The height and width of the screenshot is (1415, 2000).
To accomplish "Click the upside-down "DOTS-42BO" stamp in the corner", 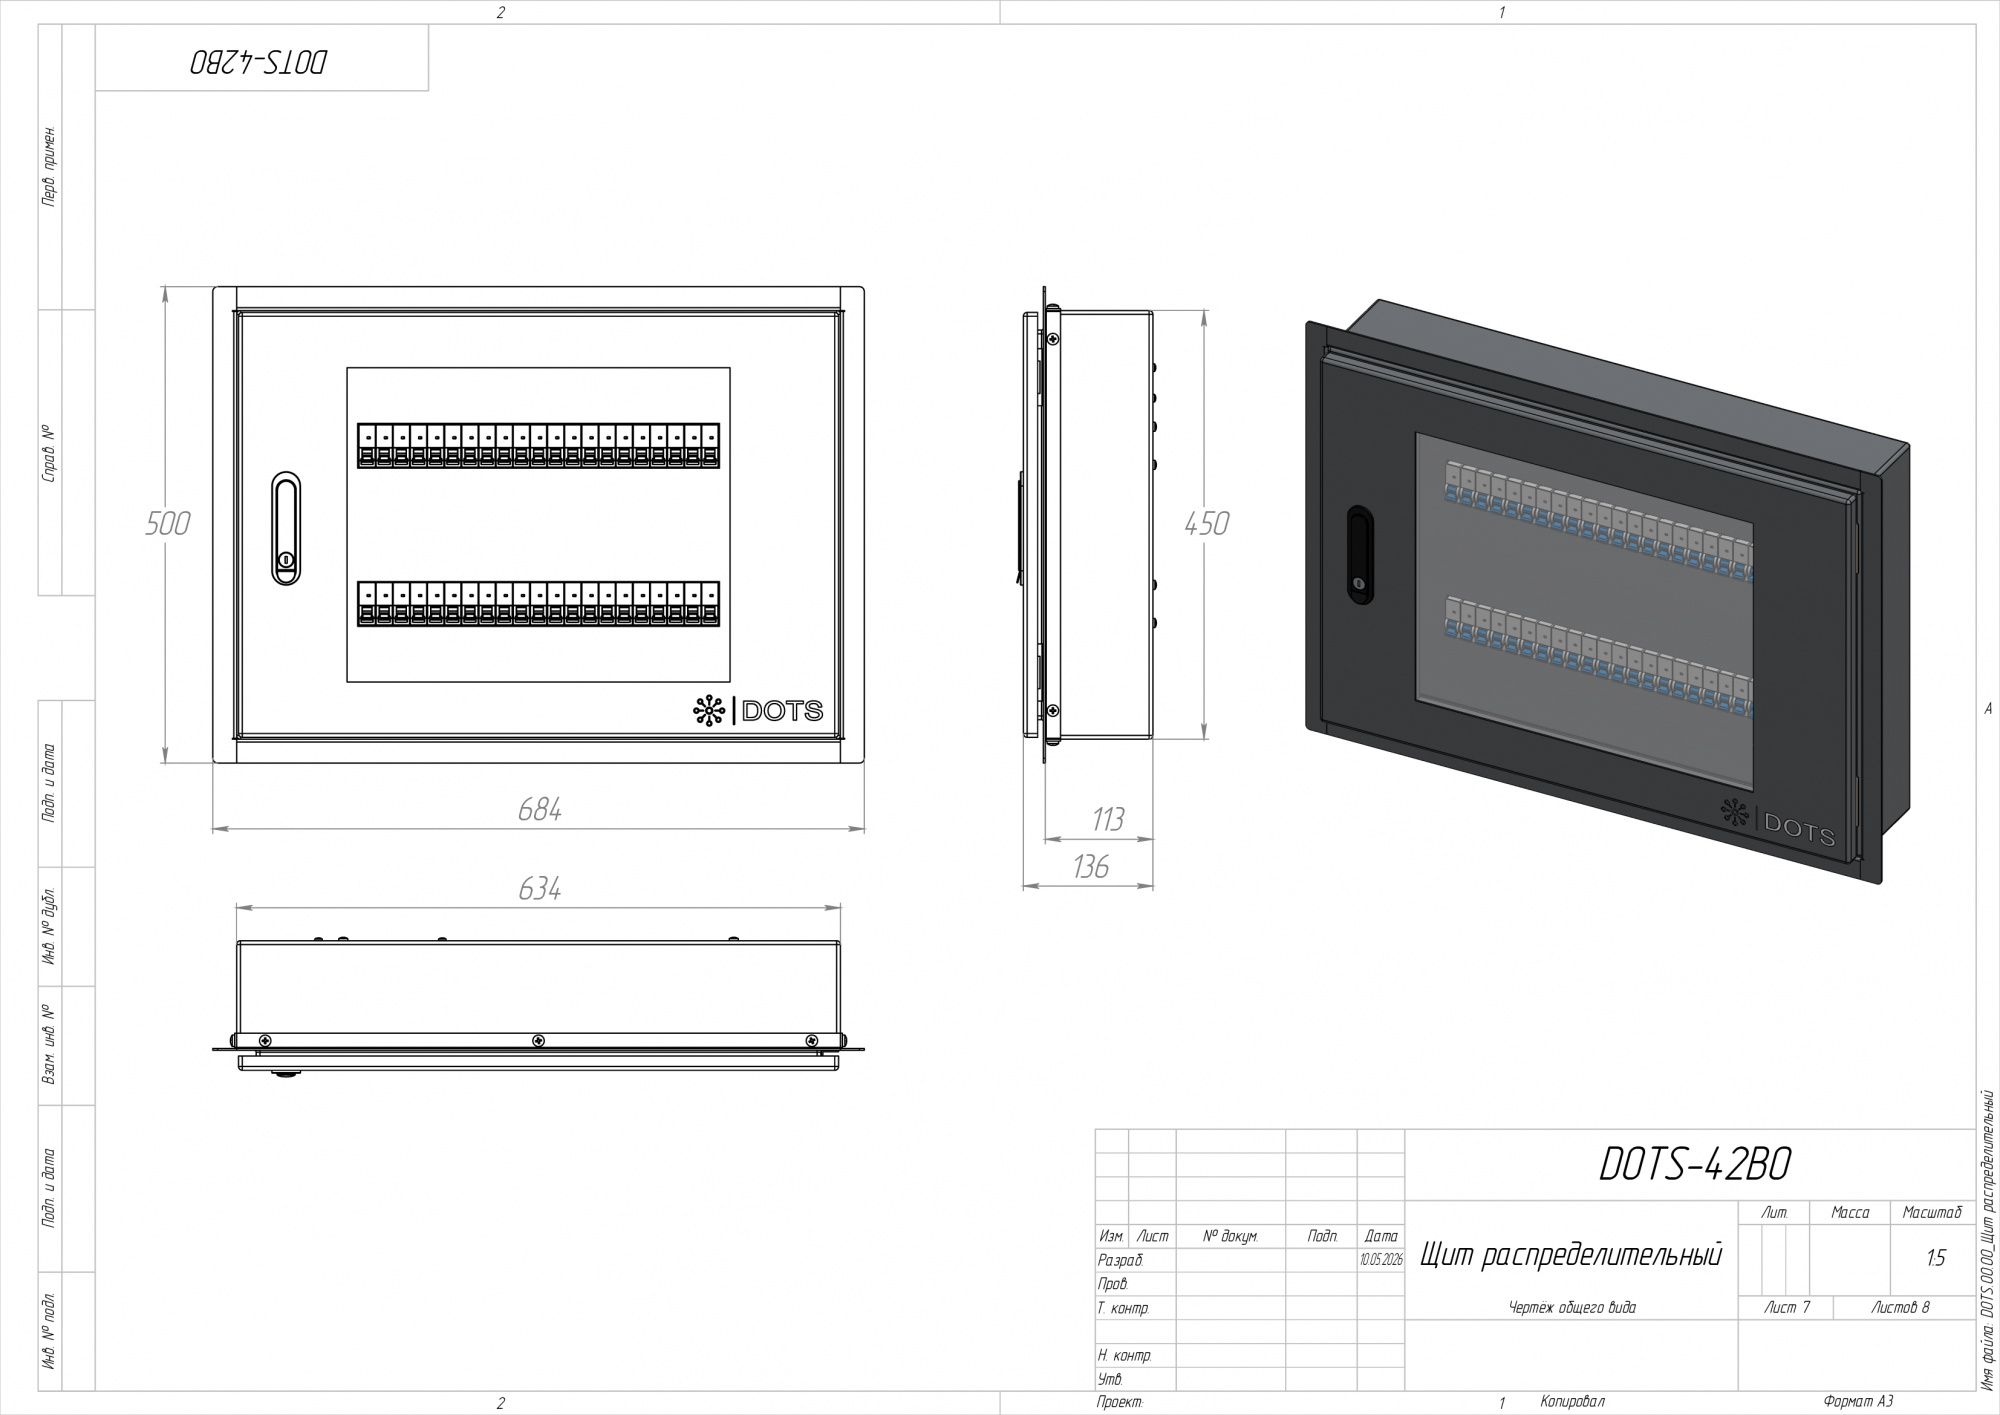I will point(258,62).
